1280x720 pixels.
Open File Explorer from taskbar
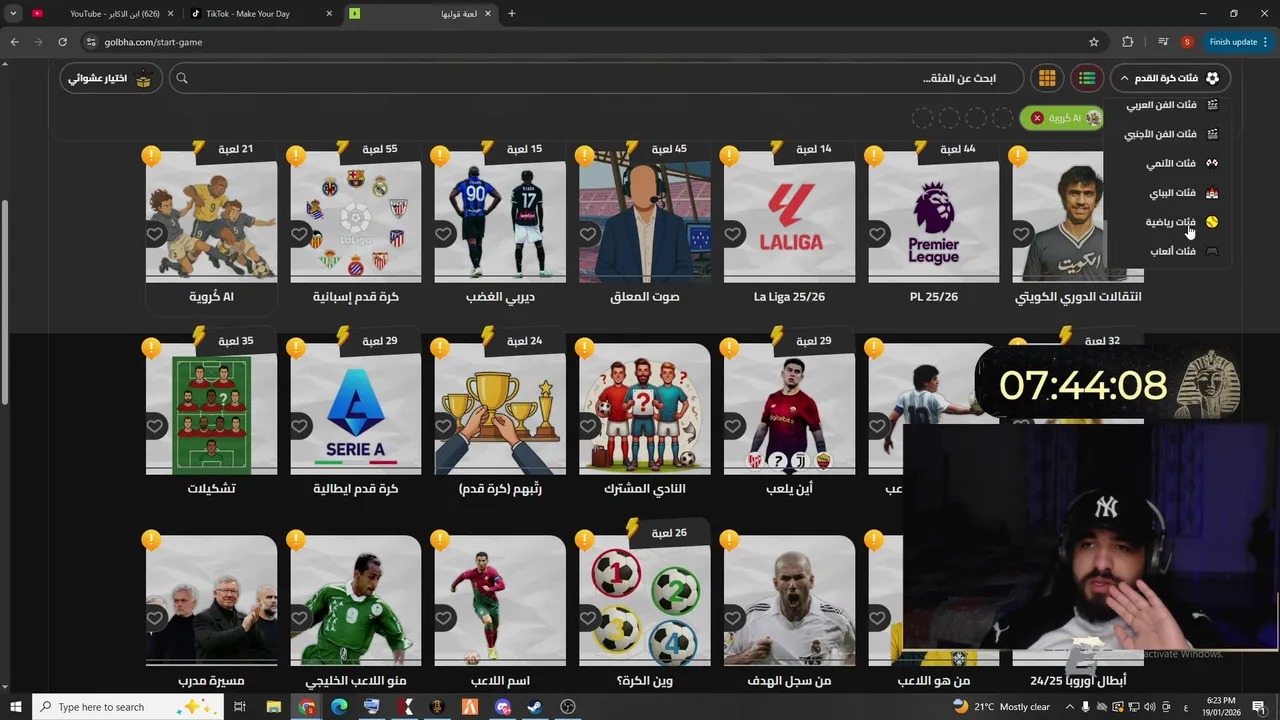[x=273, y=707]
